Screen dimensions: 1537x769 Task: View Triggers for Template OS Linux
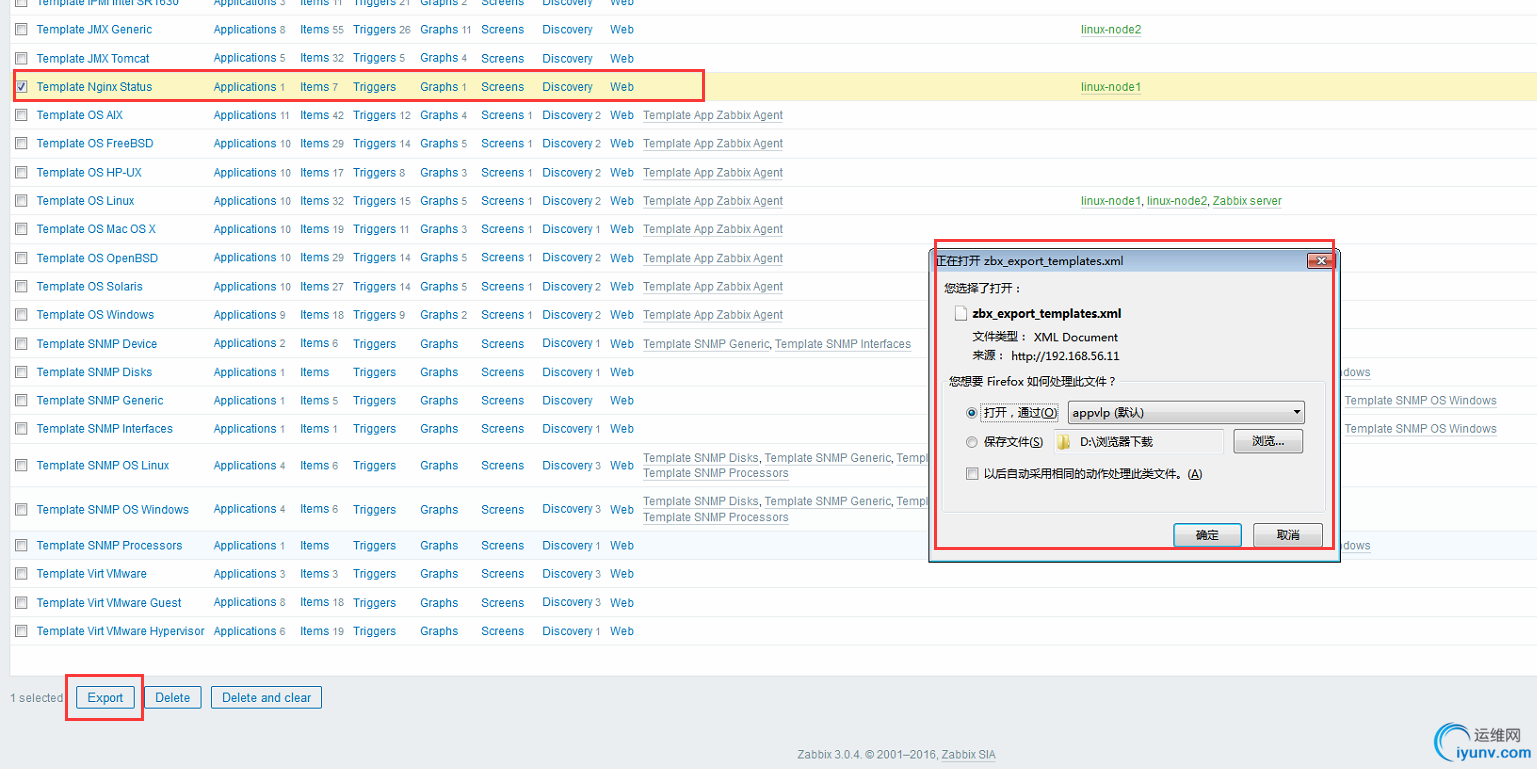click(x=375, y=201)
